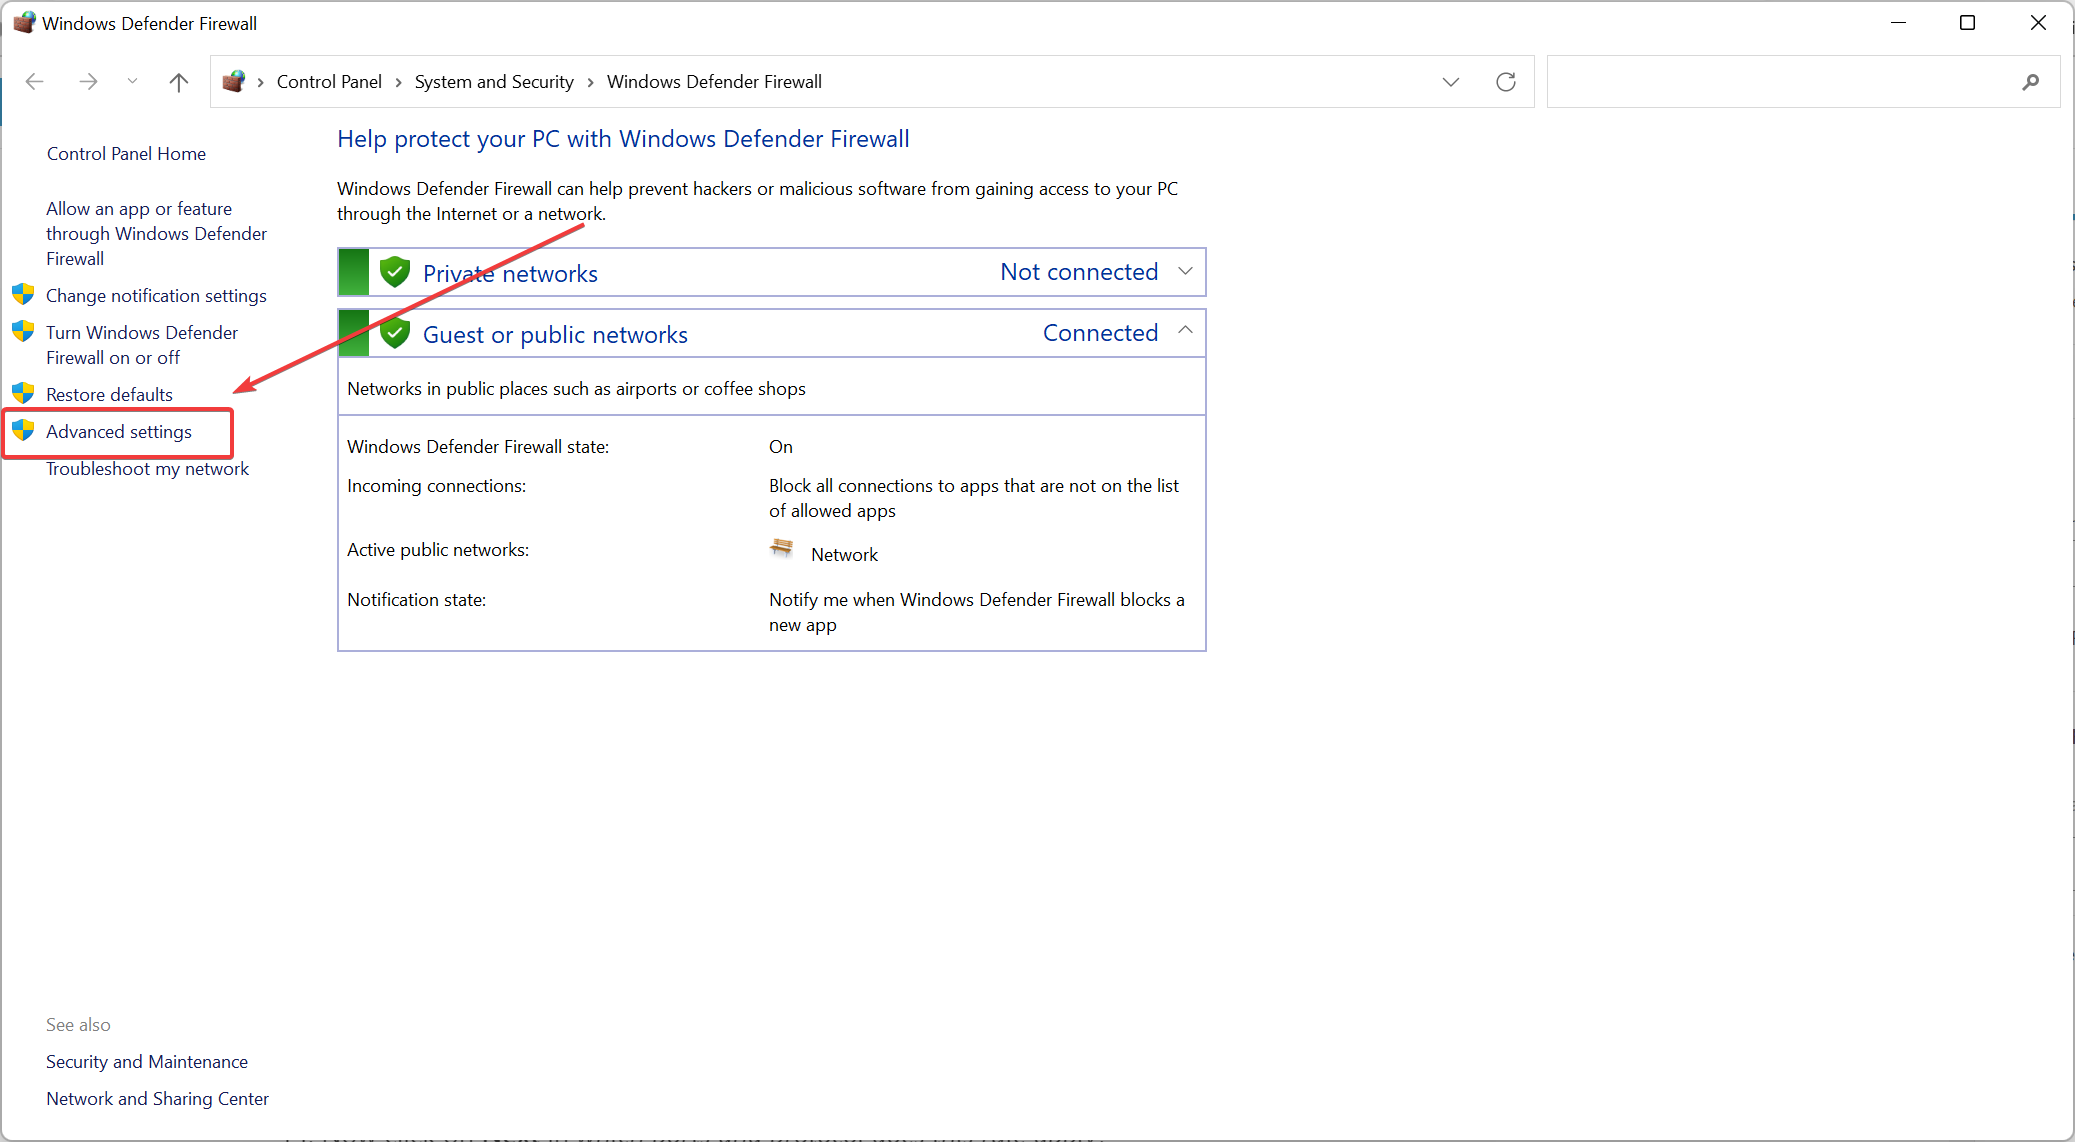The image size is (2075, 1142).
Task: Expand chevron after Control Panel breadcrumb
Action: pyautogui.click(x=398, y=82)
